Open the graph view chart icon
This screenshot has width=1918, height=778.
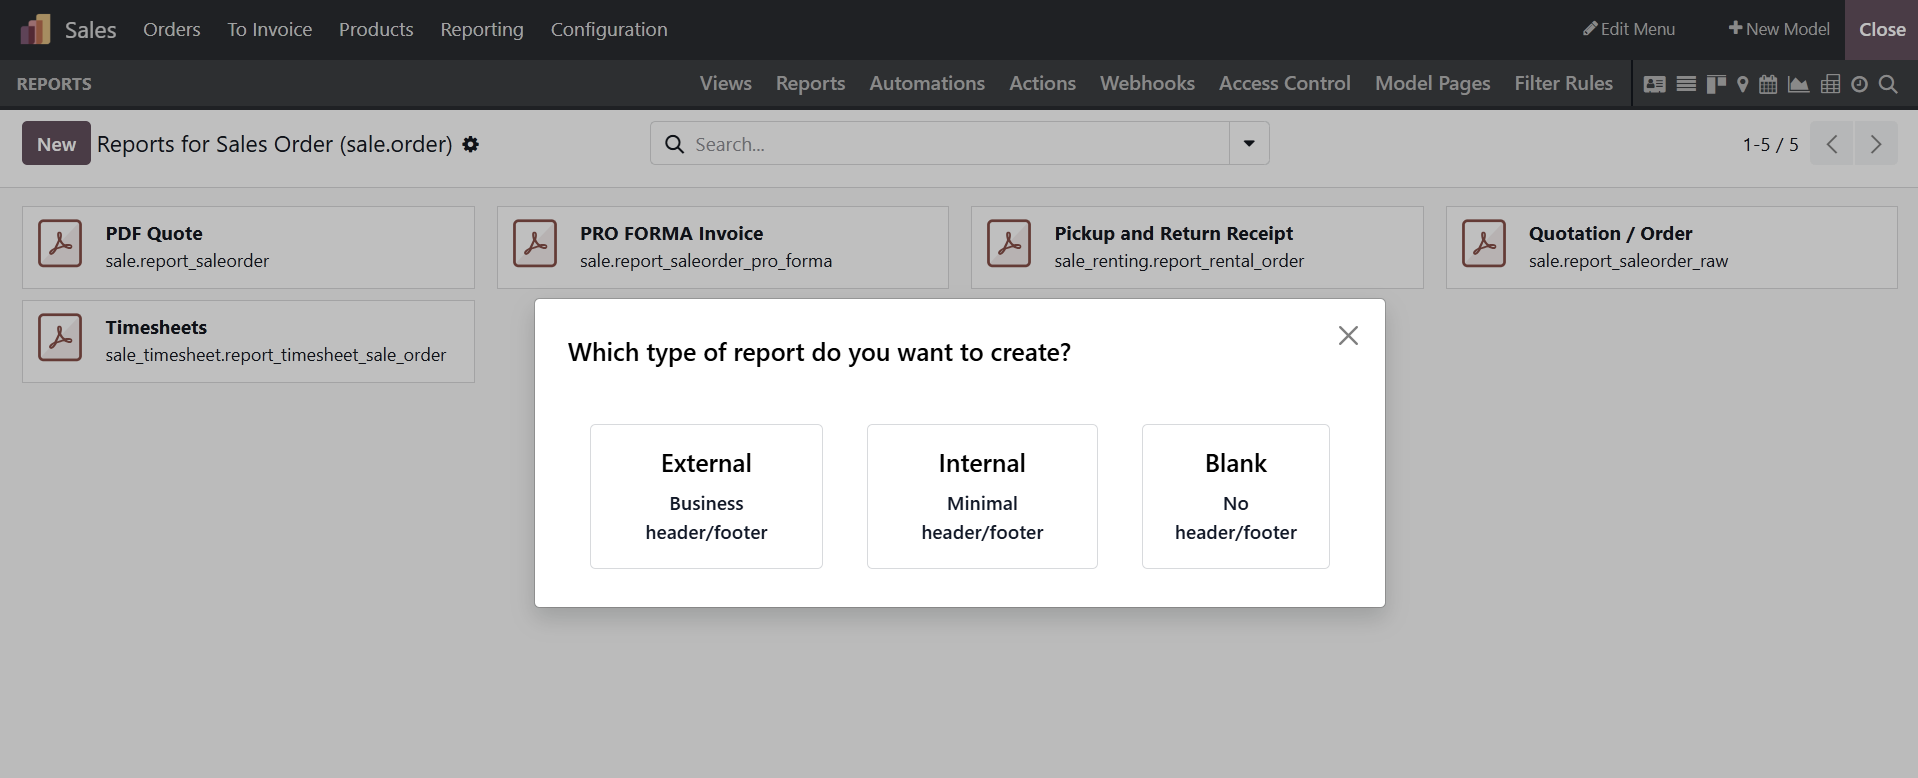1798,84
